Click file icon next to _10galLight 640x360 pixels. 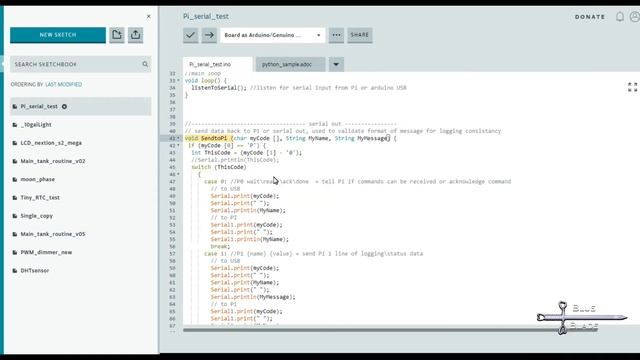15,124
